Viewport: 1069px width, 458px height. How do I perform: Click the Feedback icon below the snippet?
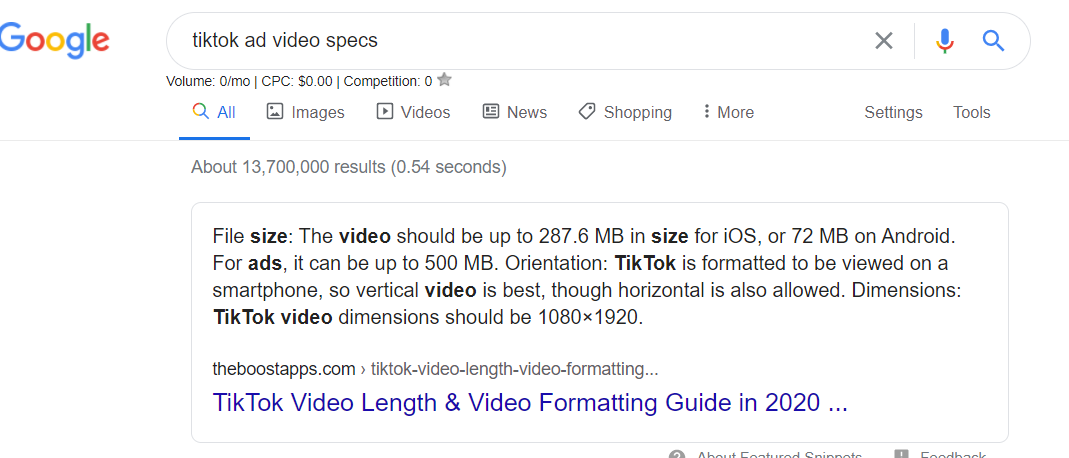902,455
